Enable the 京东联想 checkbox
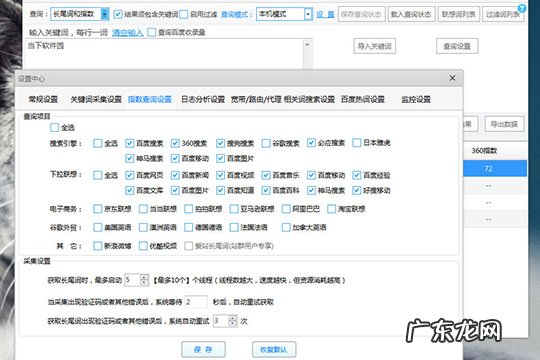This screenshot has height=360, width=540. coord(98,209)
